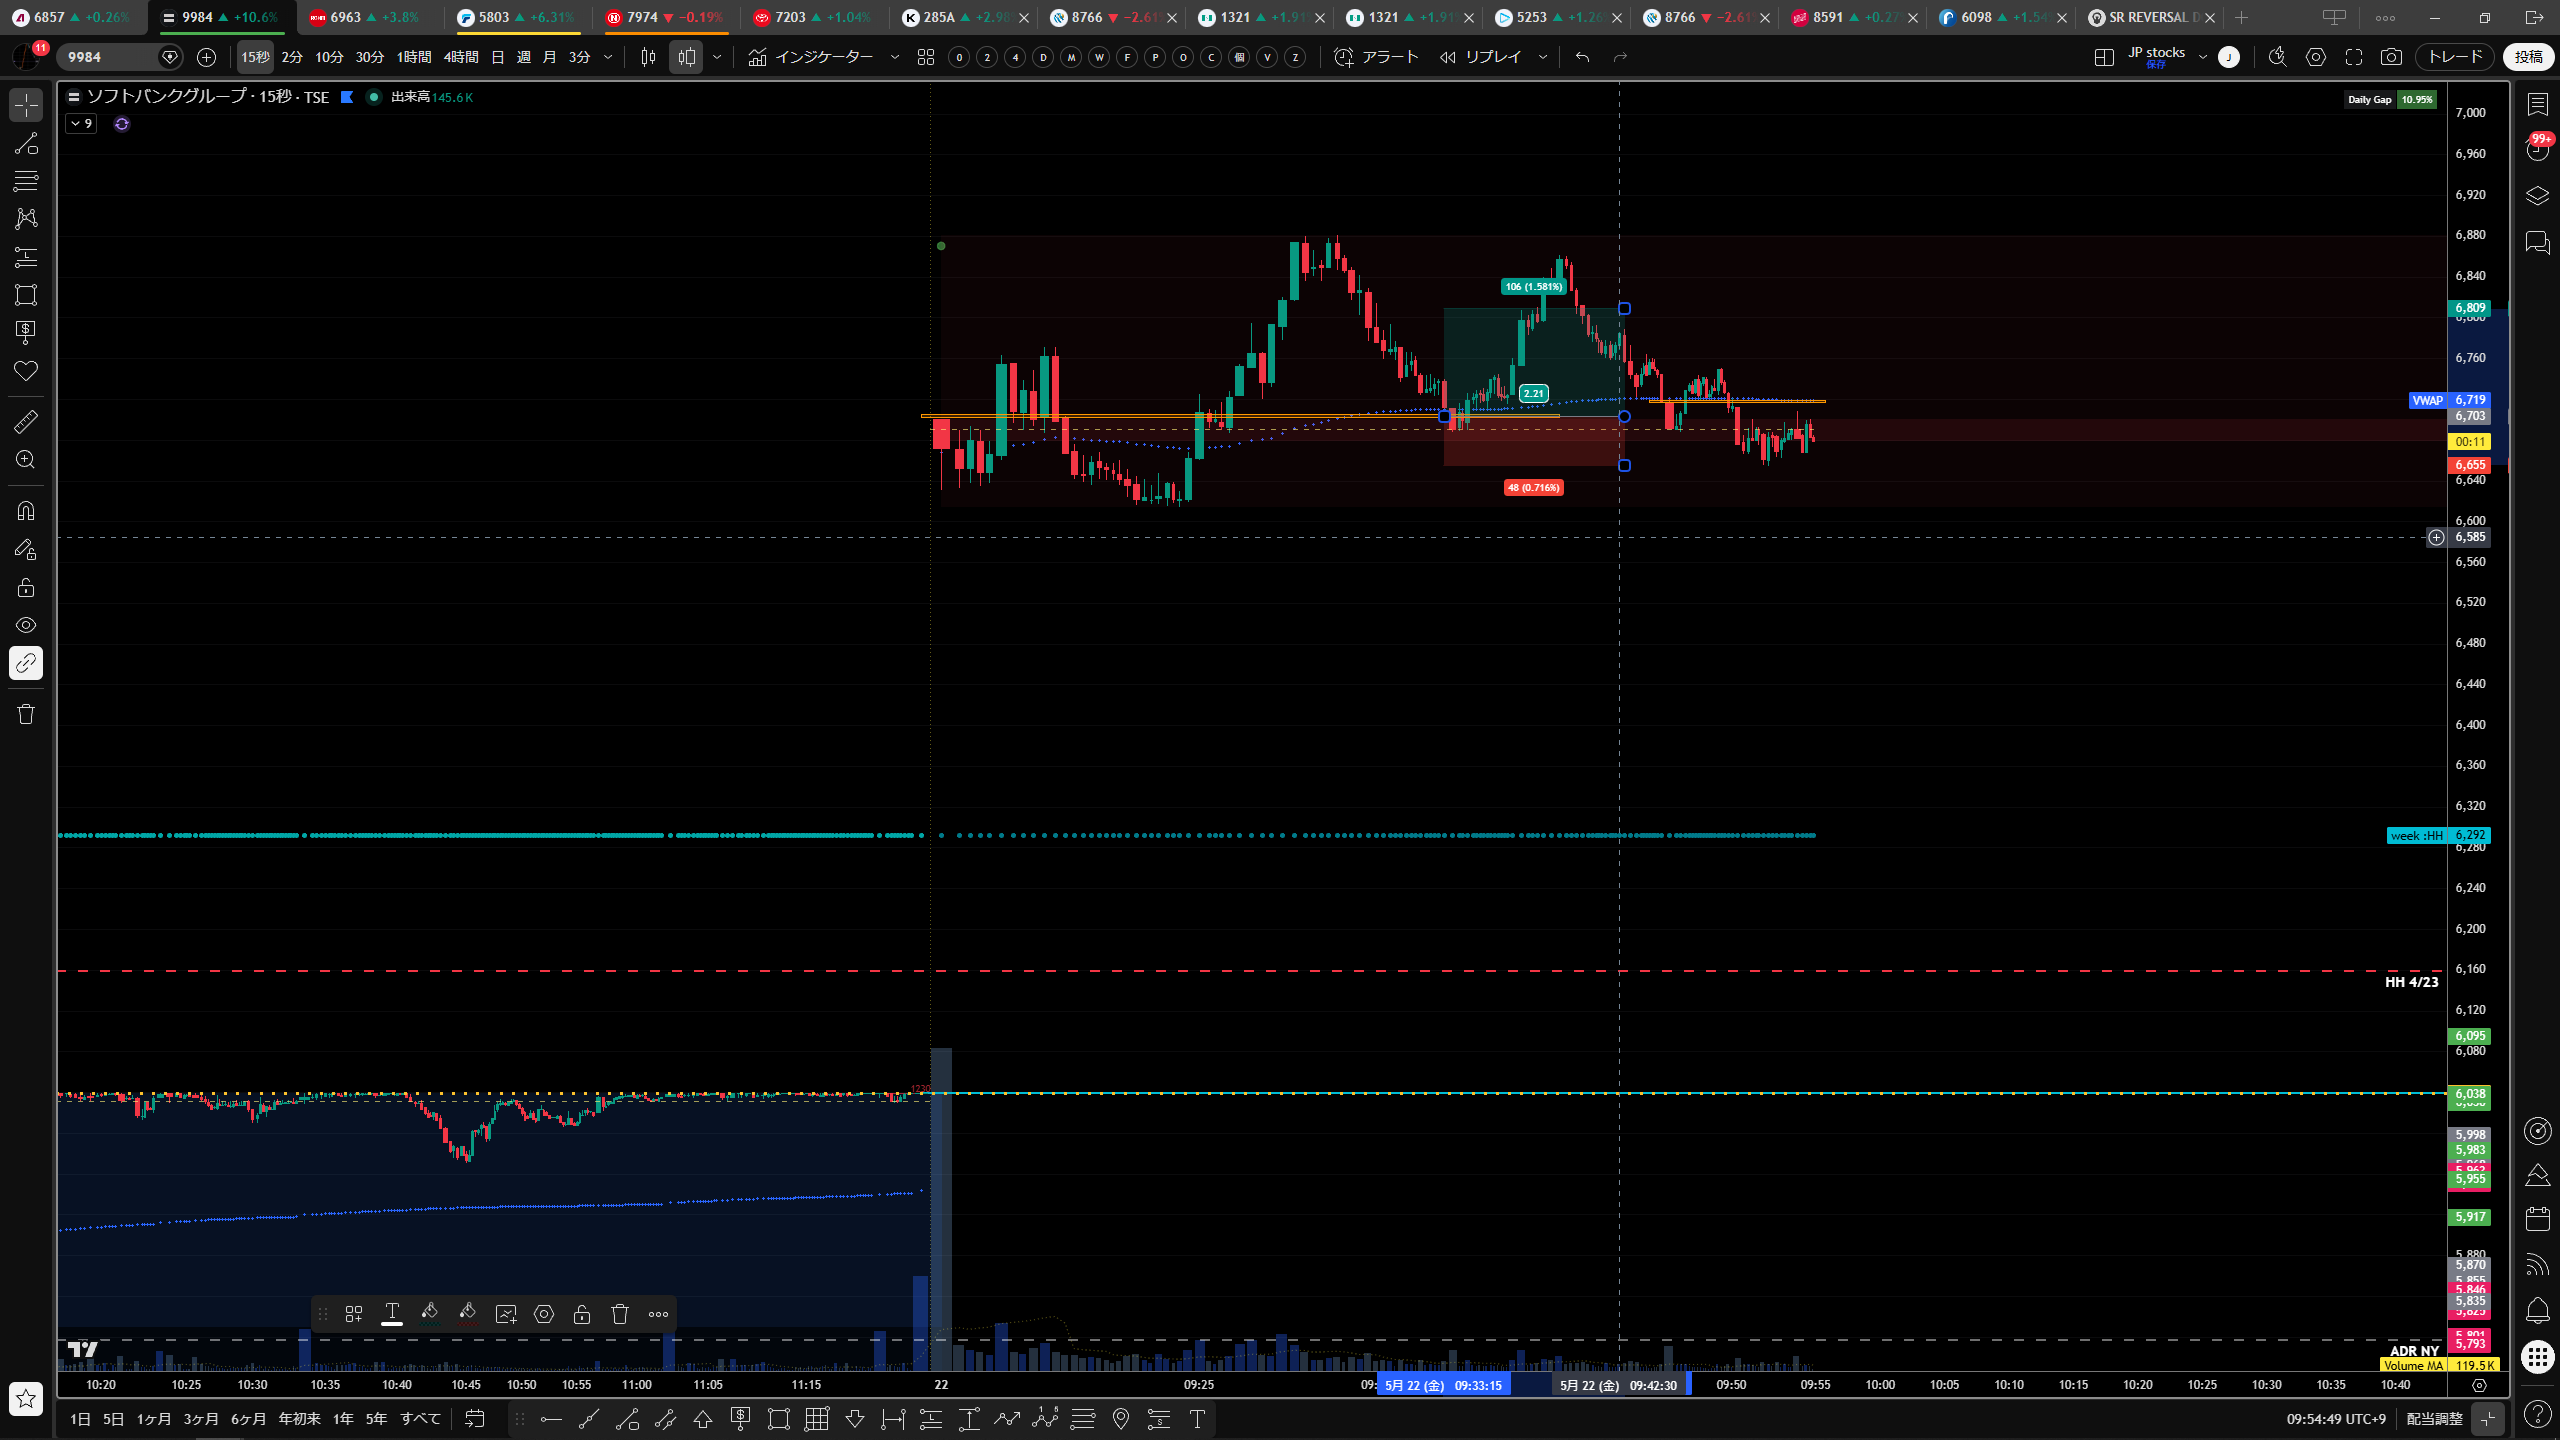Activate magnet mode in left toolbar
The image size is (2560, 1440).
[26, 511]
